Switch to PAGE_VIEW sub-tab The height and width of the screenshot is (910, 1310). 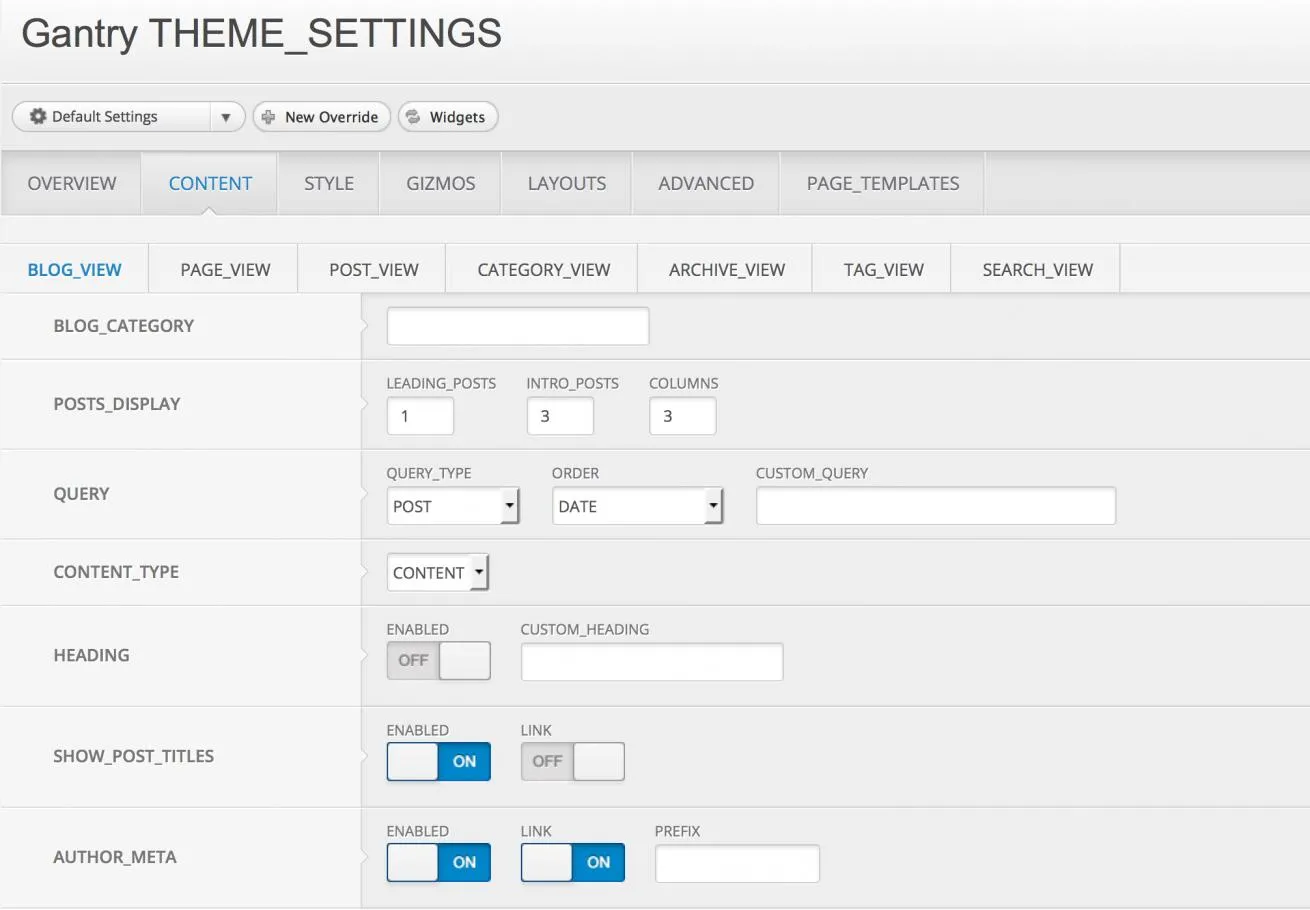click(225, 269)
